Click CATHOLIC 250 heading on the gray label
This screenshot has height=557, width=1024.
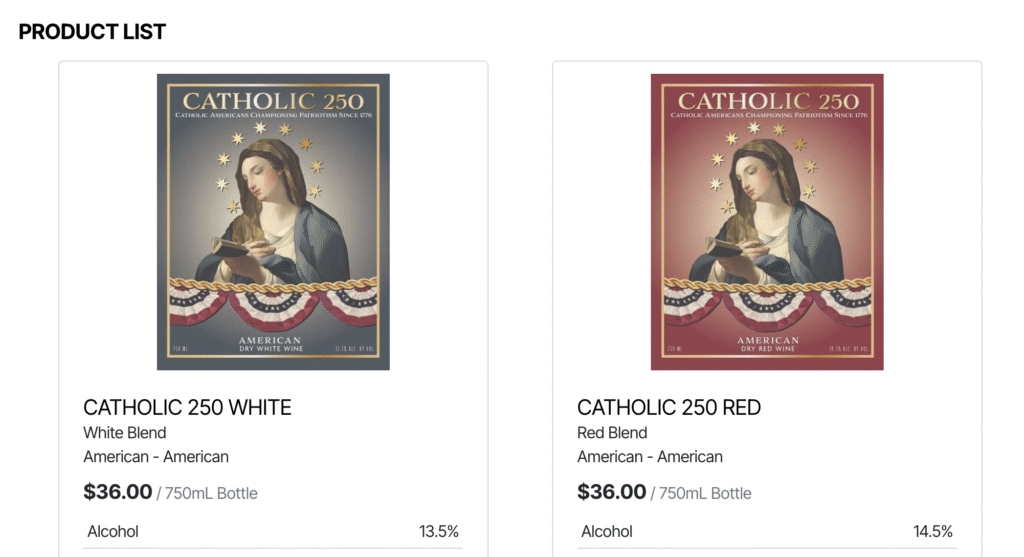coord(273,101)
